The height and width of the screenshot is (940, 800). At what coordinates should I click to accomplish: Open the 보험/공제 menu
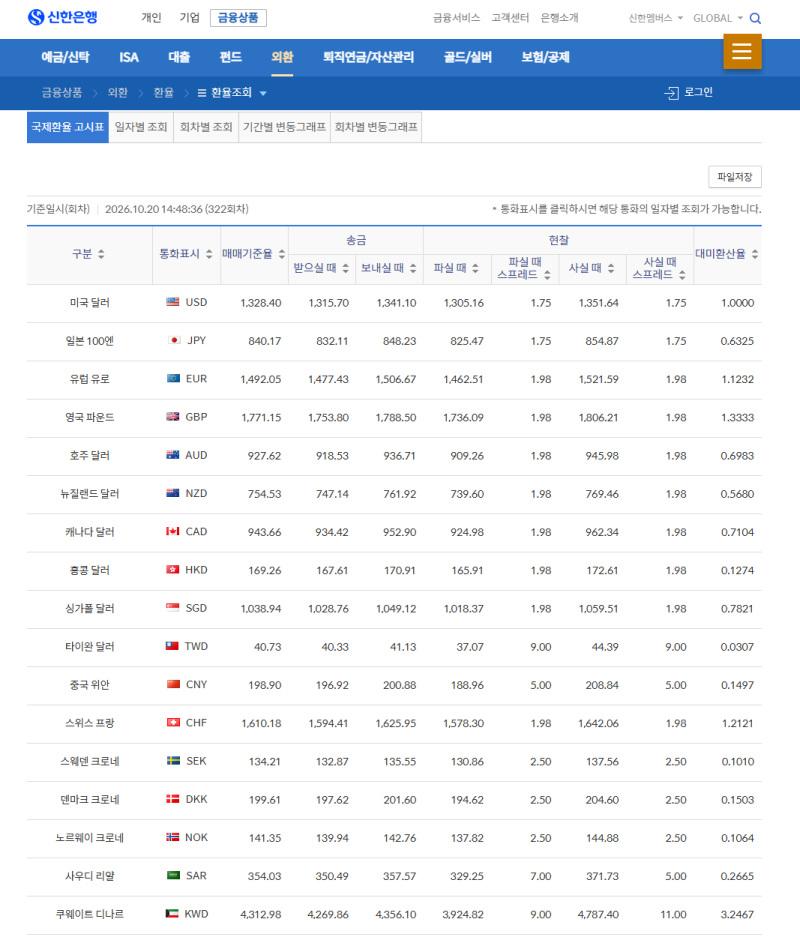[545, 58]
